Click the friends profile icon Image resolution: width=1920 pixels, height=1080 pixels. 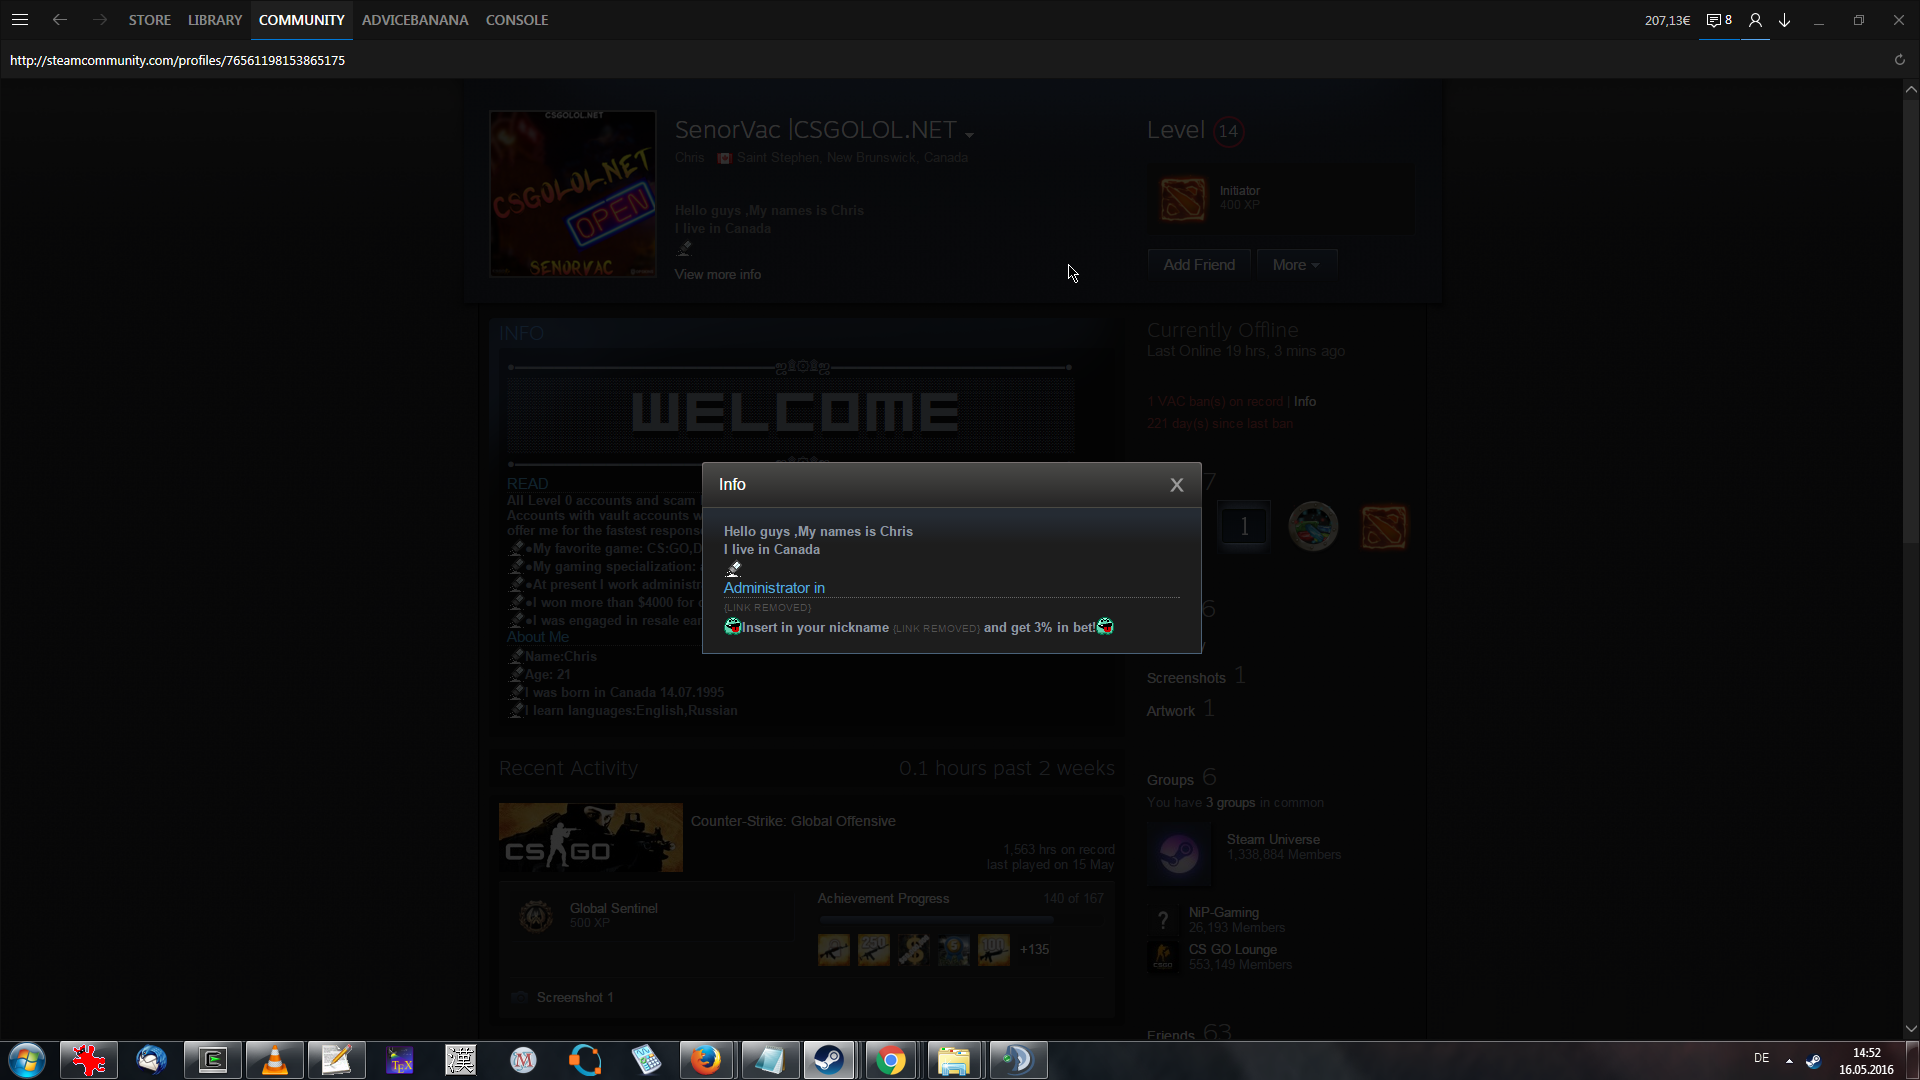1755,20
